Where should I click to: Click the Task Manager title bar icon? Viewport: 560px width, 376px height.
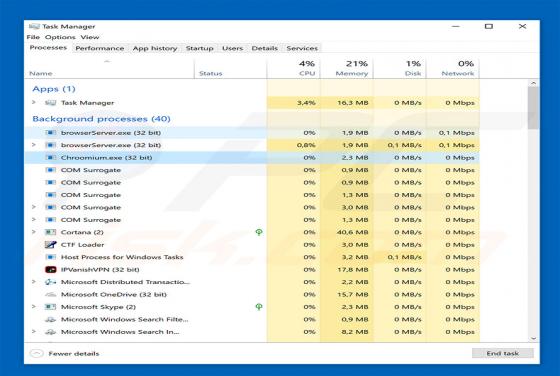coord(34,26)
